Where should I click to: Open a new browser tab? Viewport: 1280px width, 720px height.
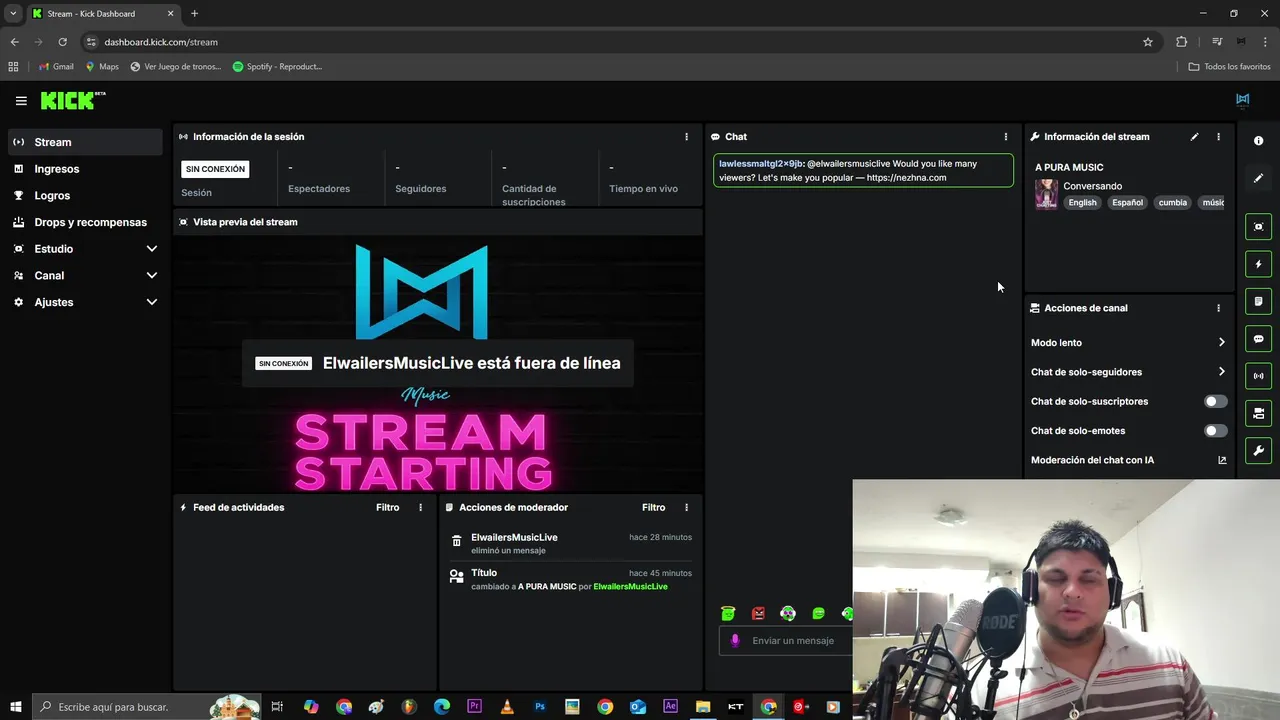[x=194, y=14]
